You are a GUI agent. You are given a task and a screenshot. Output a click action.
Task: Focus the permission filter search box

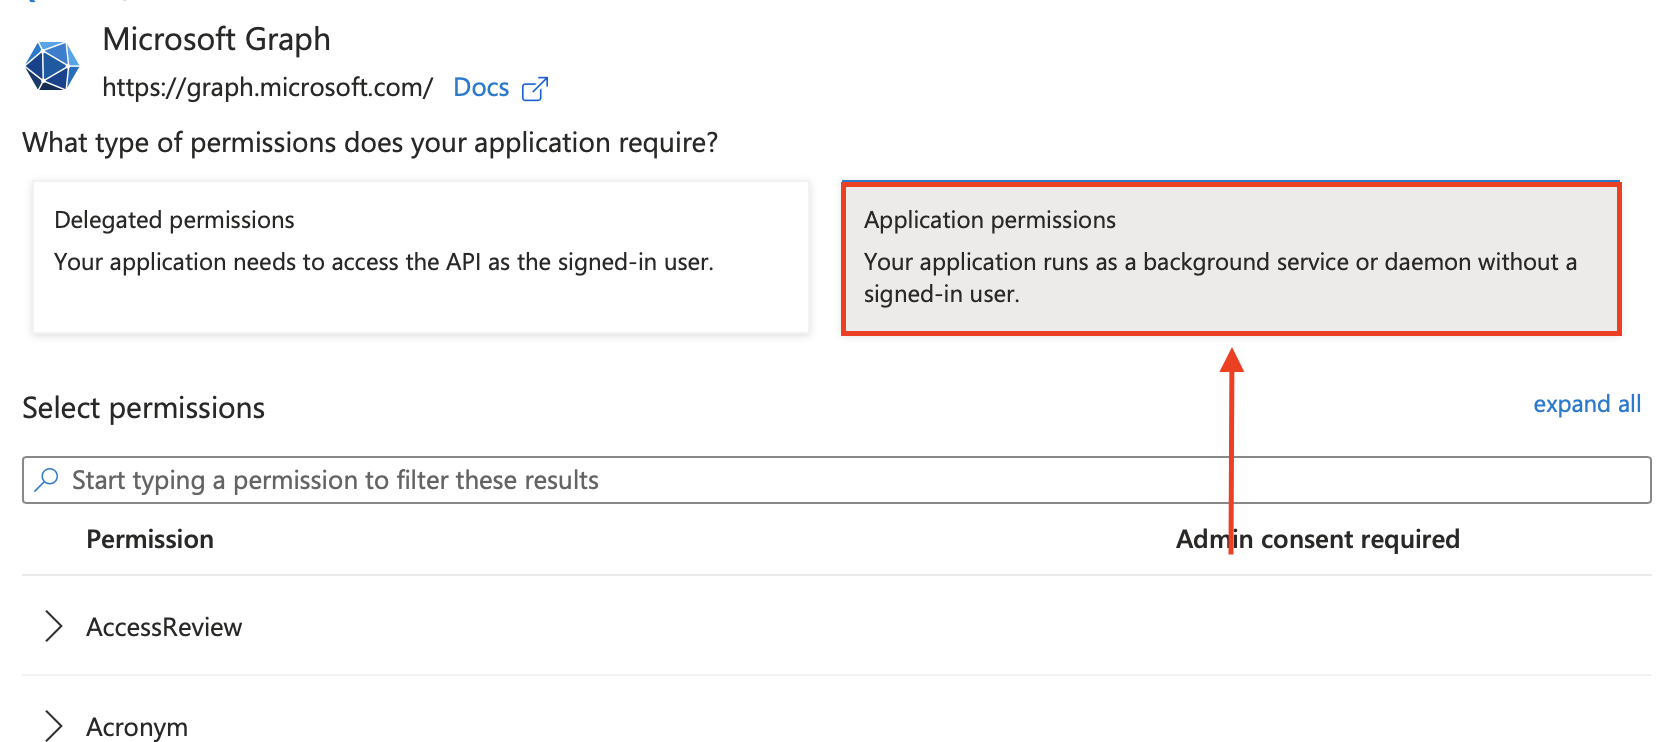[x=837, y=480]
